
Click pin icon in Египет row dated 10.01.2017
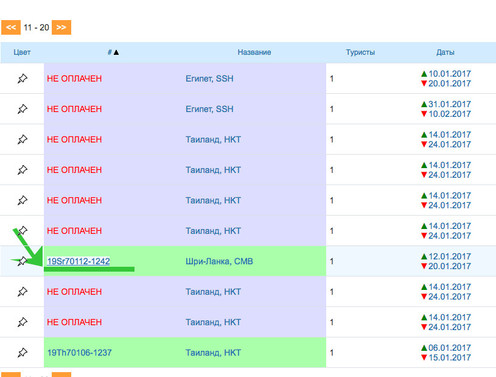tap(22, 79)
